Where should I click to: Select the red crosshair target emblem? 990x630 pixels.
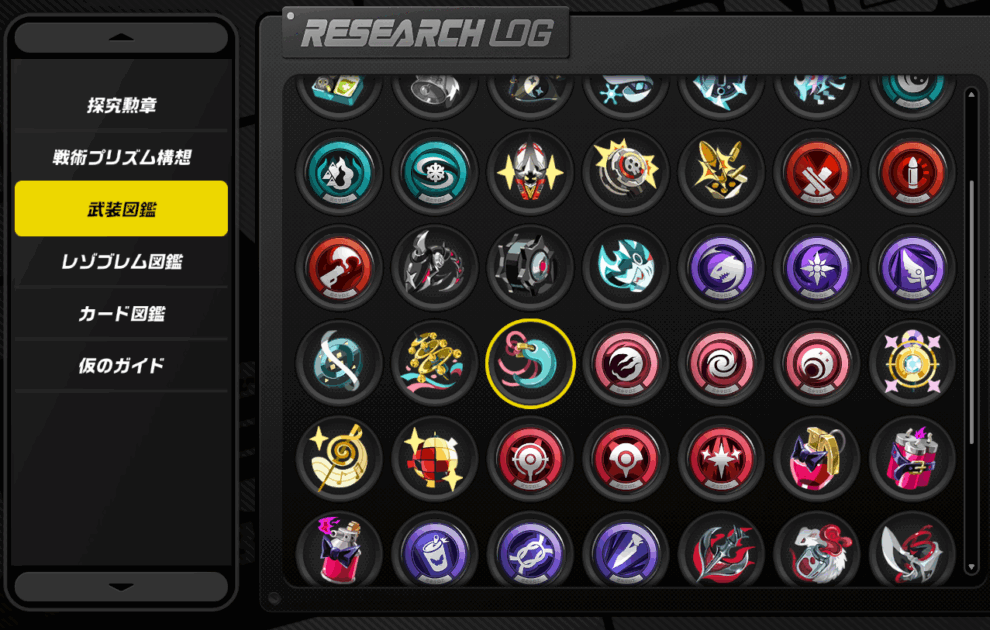(x=530, y=459)
